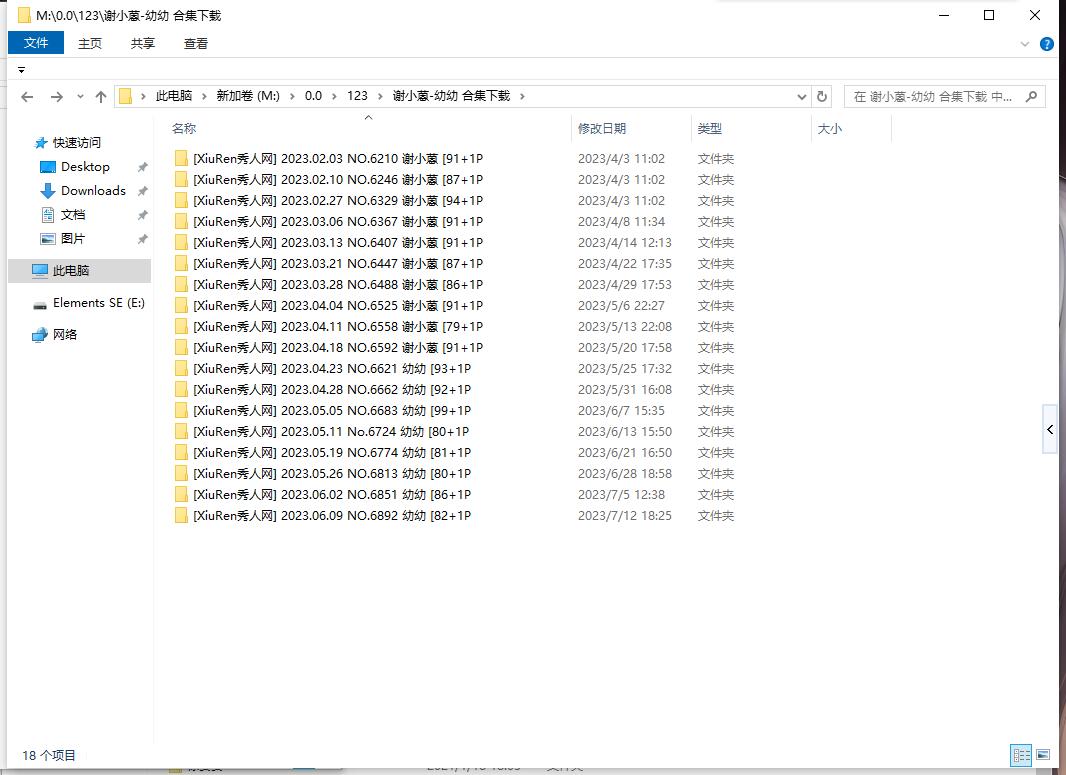1066x775 pixels.
Task: Open Help via the blue question mark
Action: [x=1047, y=44]
